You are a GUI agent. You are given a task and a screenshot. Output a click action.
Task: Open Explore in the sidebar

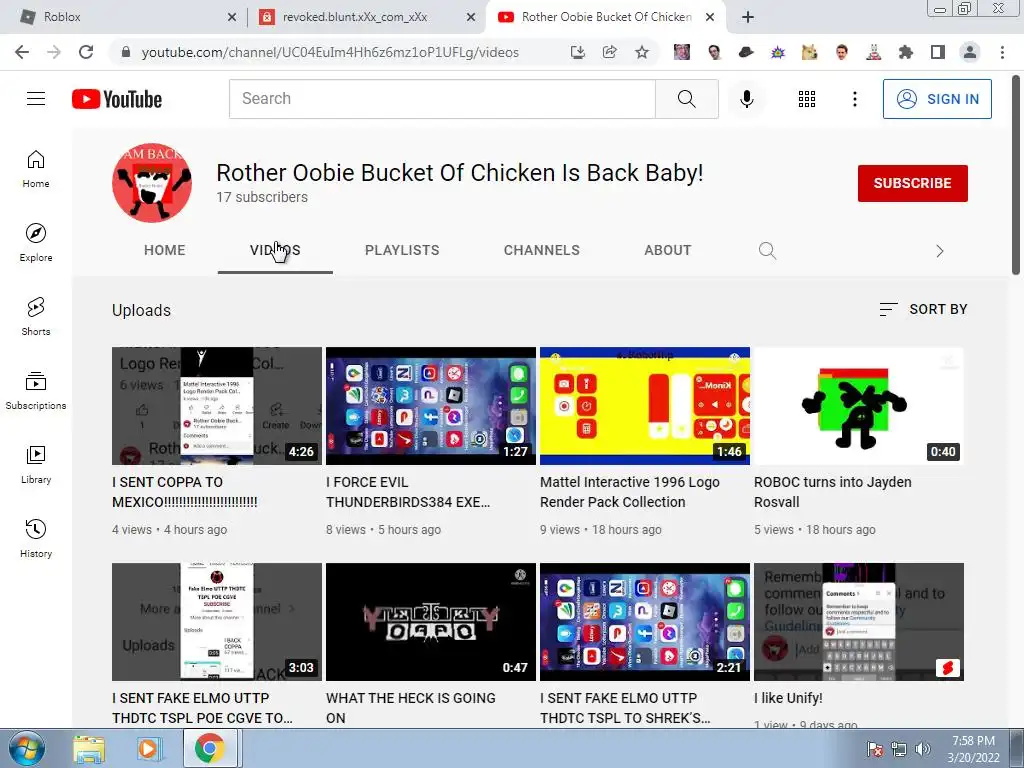click(36, 243)
